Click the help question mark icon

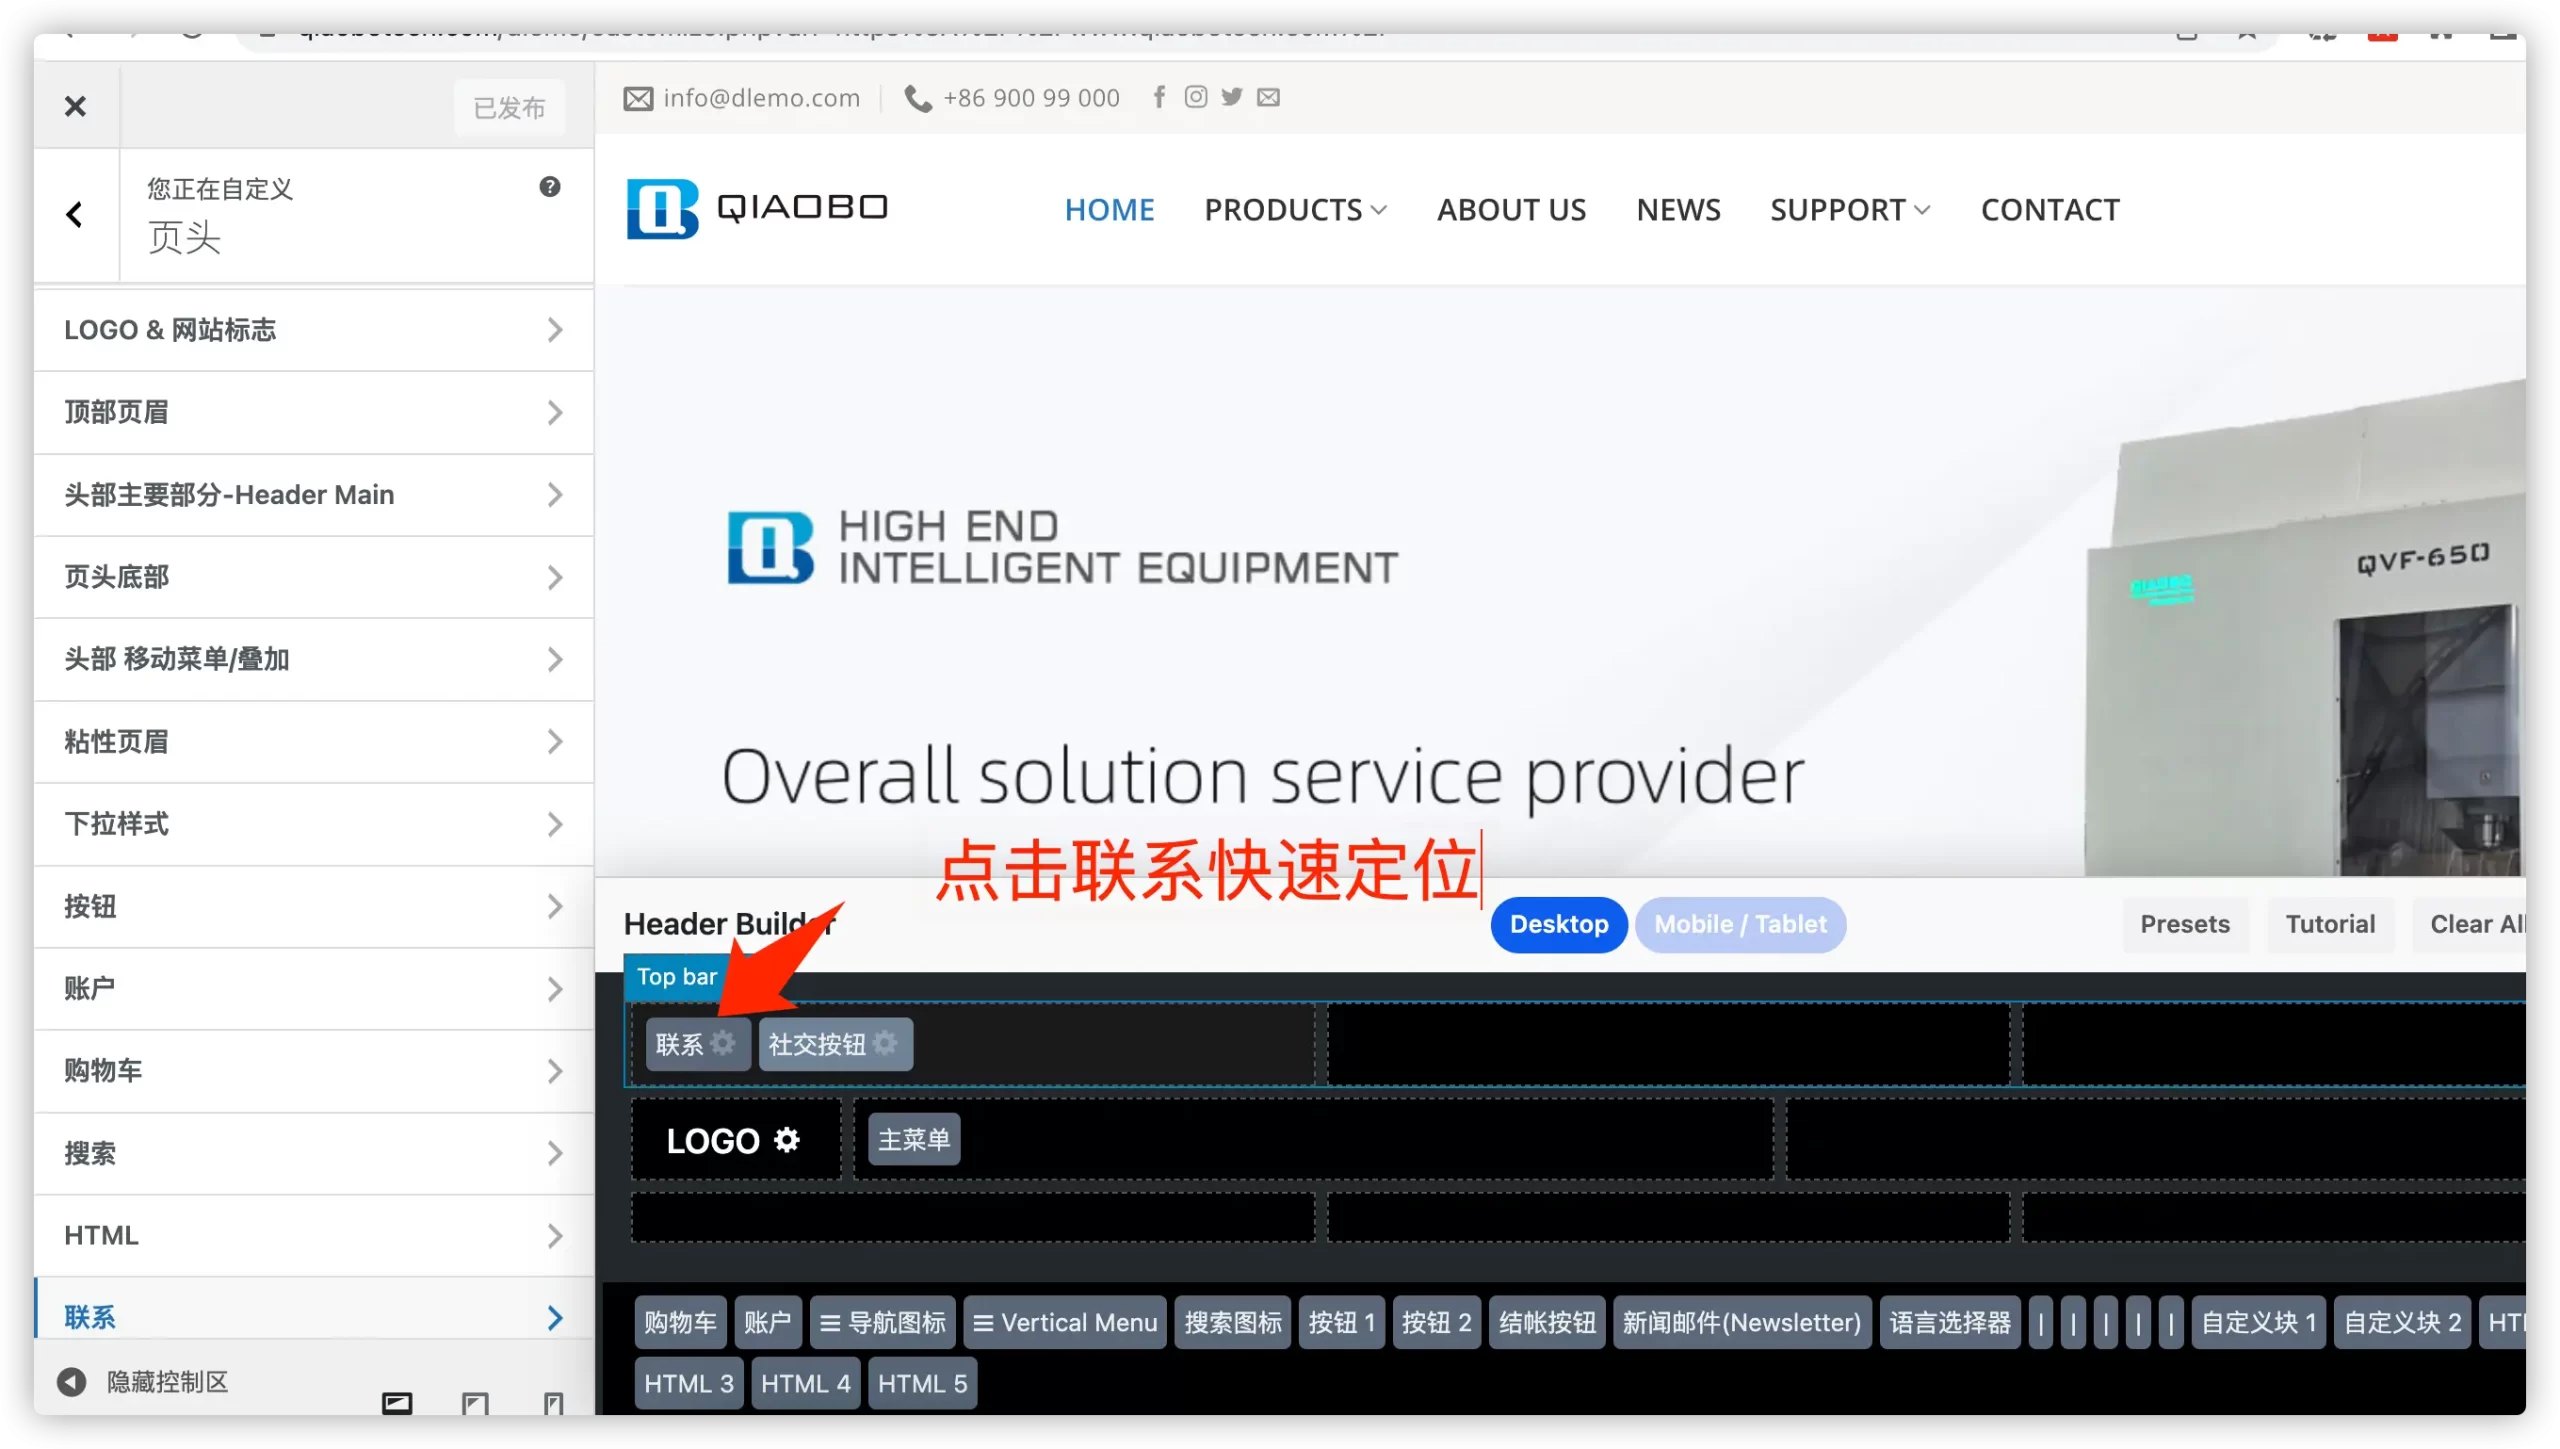[x=550, y=187]
